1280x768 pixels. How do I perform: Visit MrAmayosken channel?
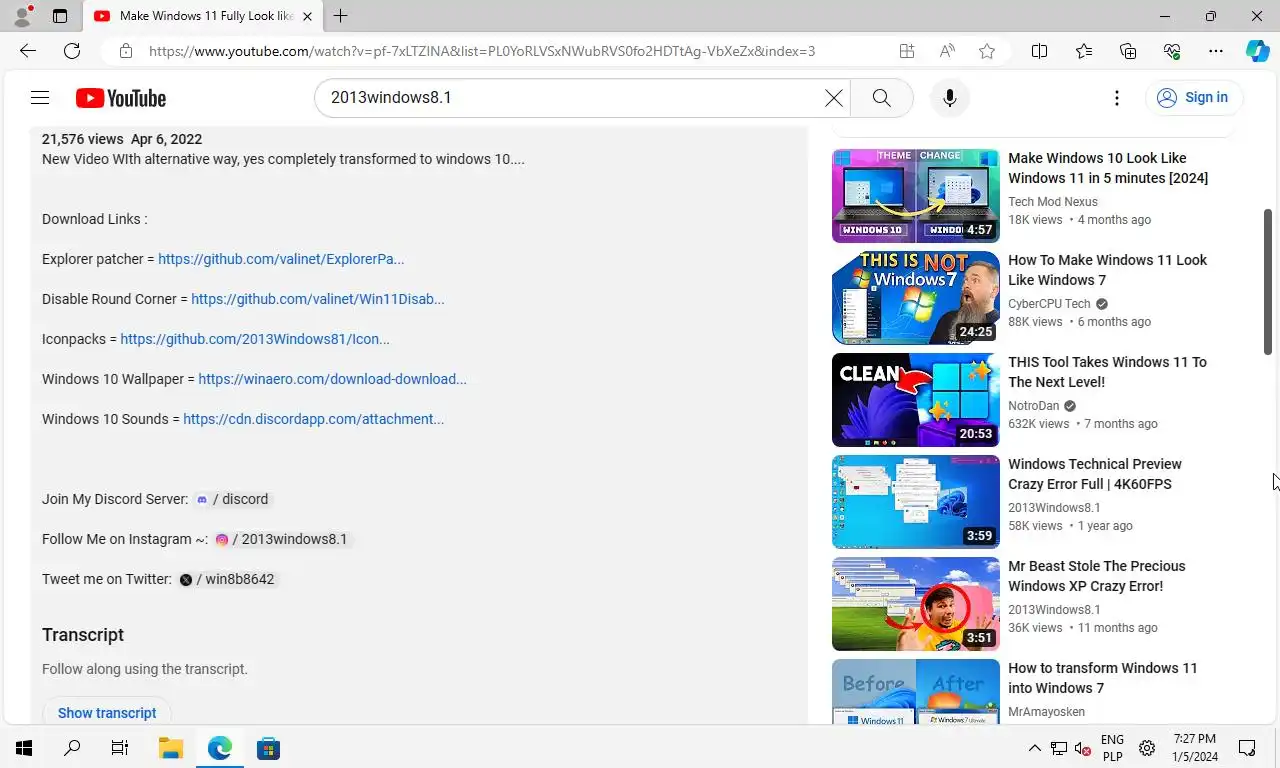point(1046,712)
